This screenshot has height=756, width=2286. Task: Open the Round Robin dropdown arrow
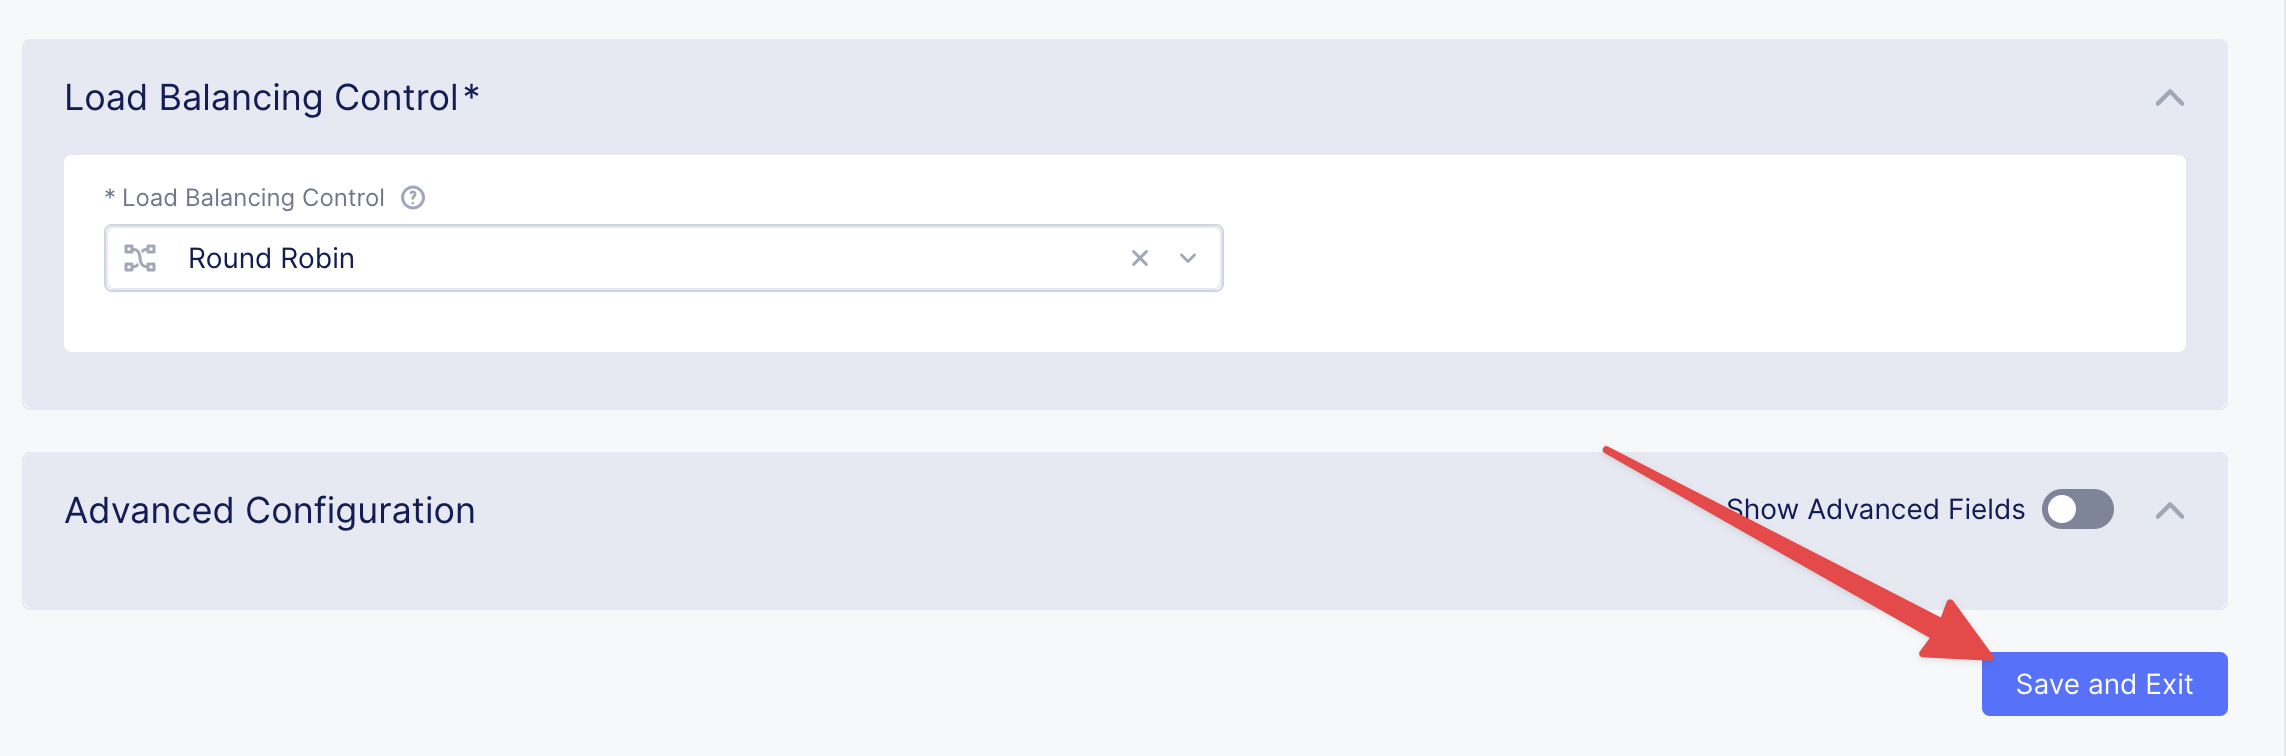coord(1188,258)
